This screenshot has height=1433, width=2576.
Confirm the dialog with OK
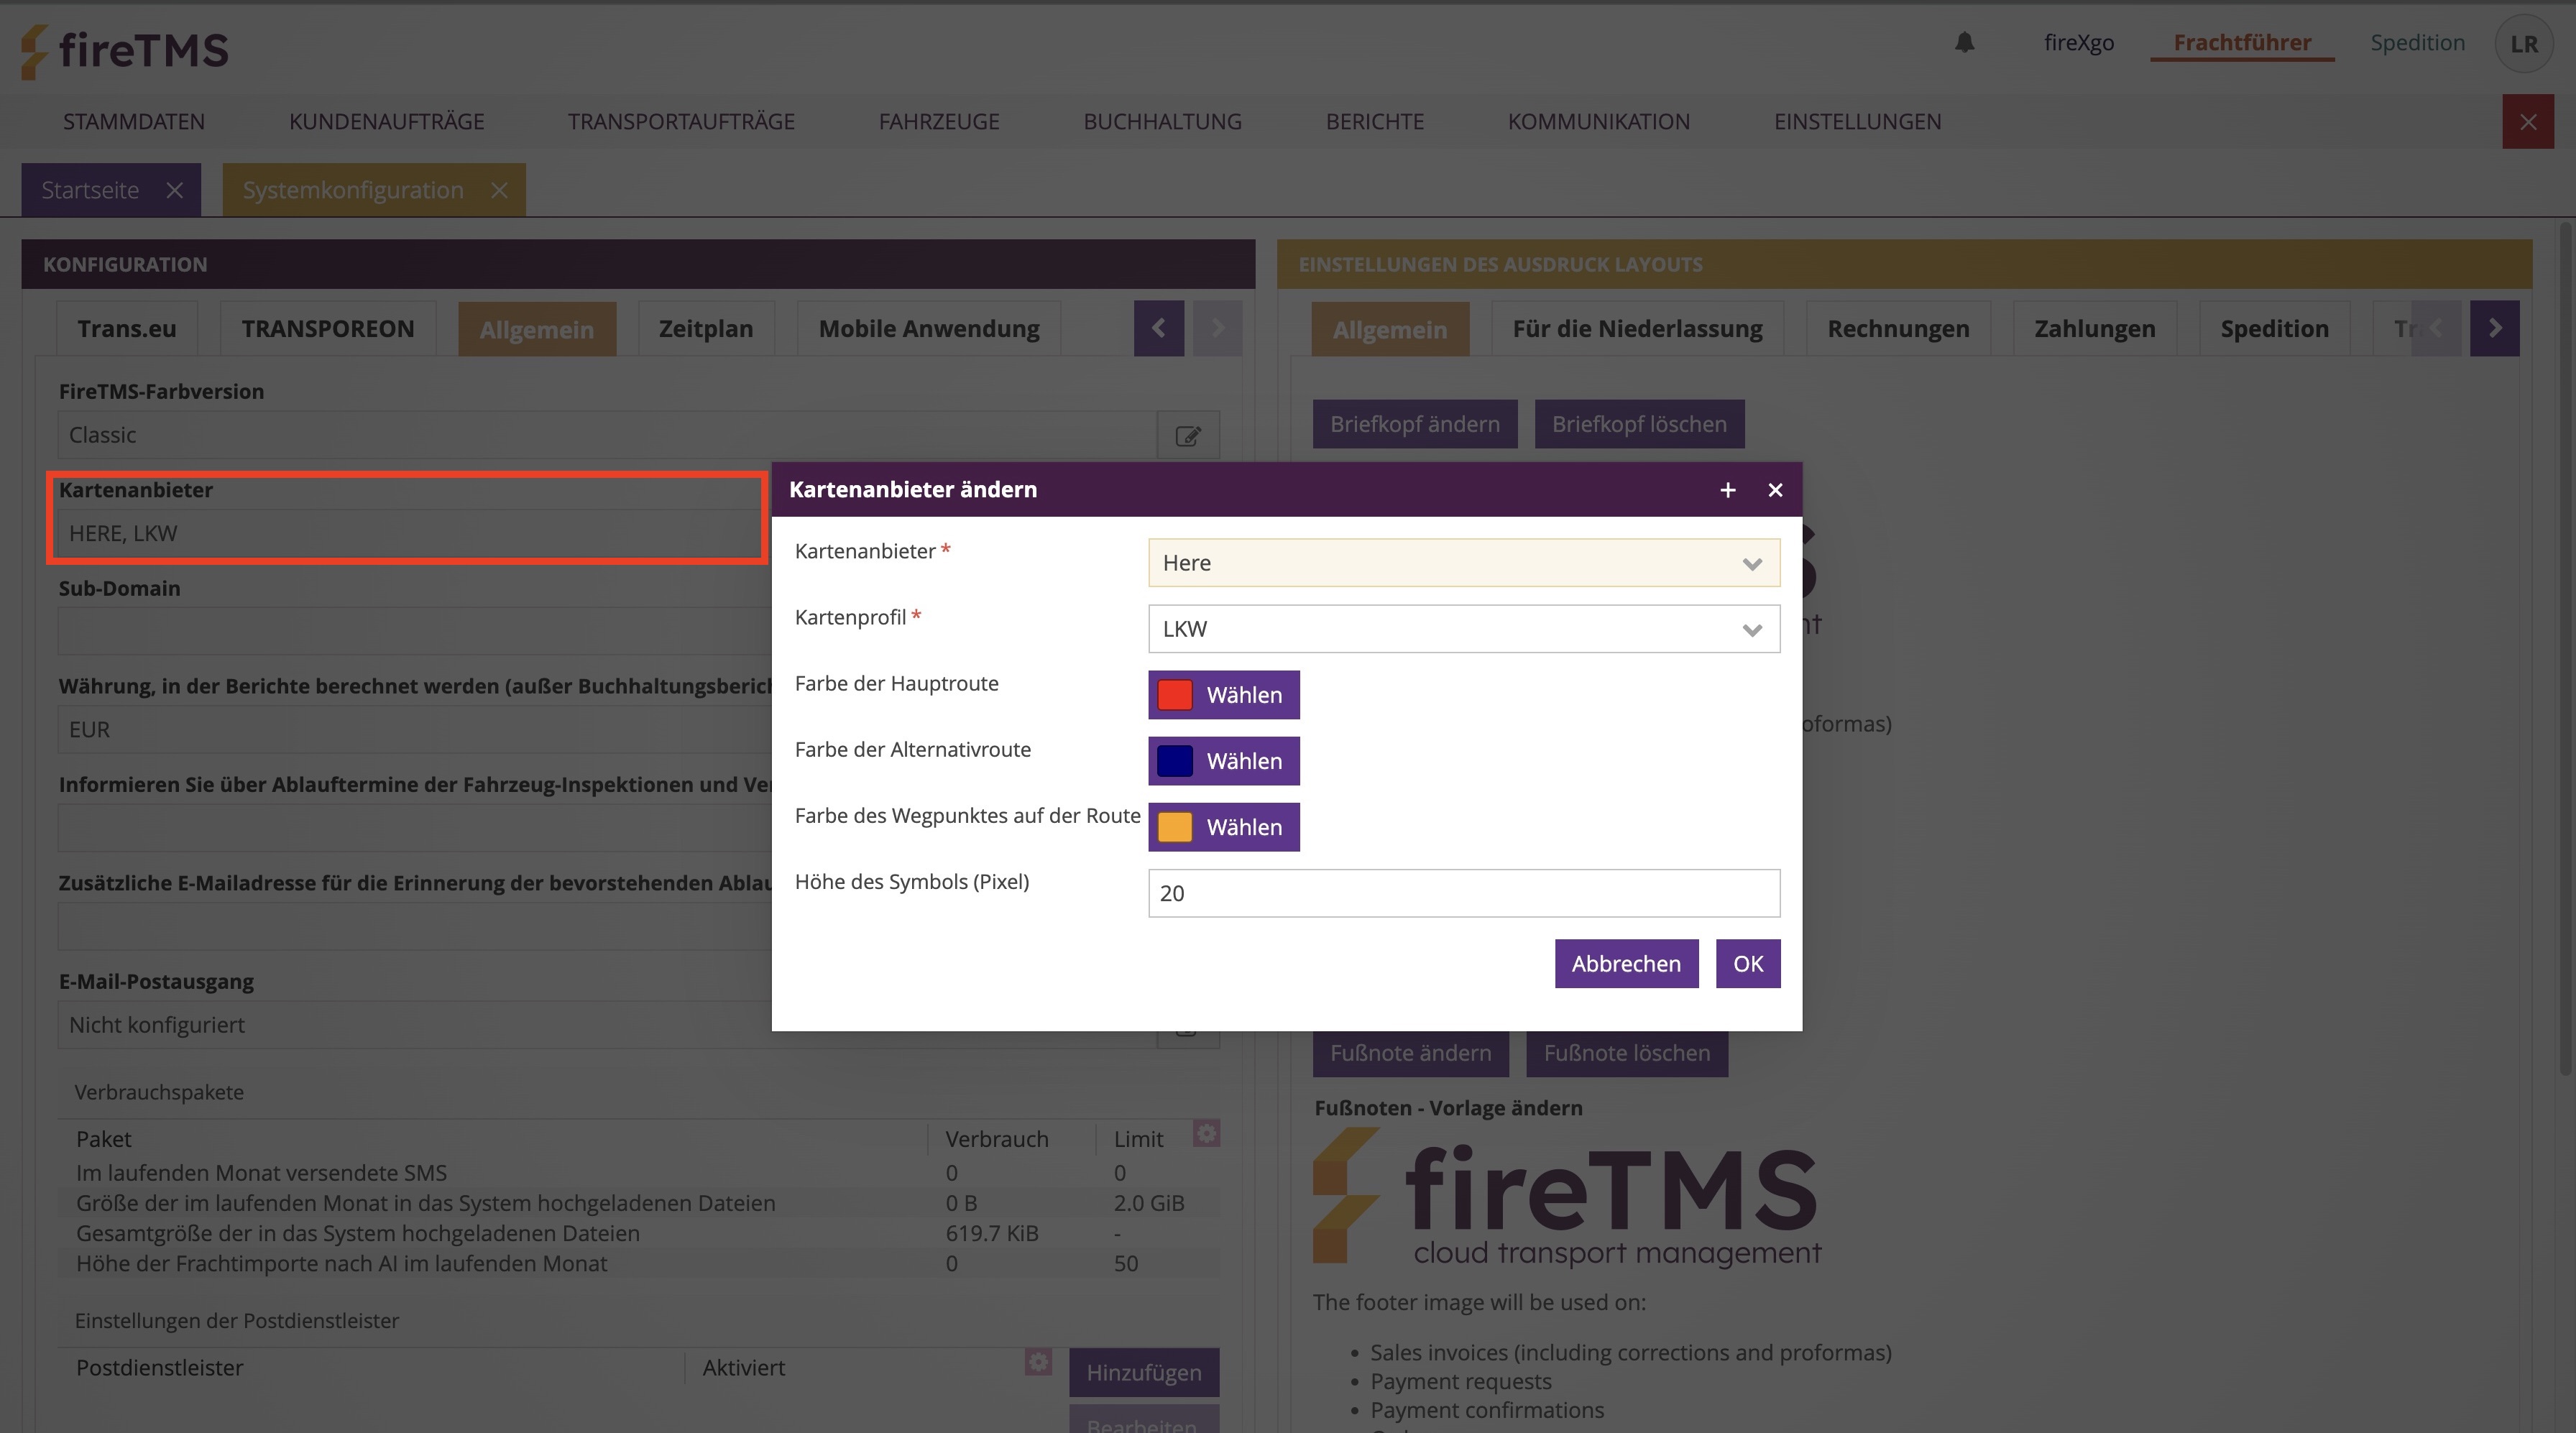(x=1747, y=964)
